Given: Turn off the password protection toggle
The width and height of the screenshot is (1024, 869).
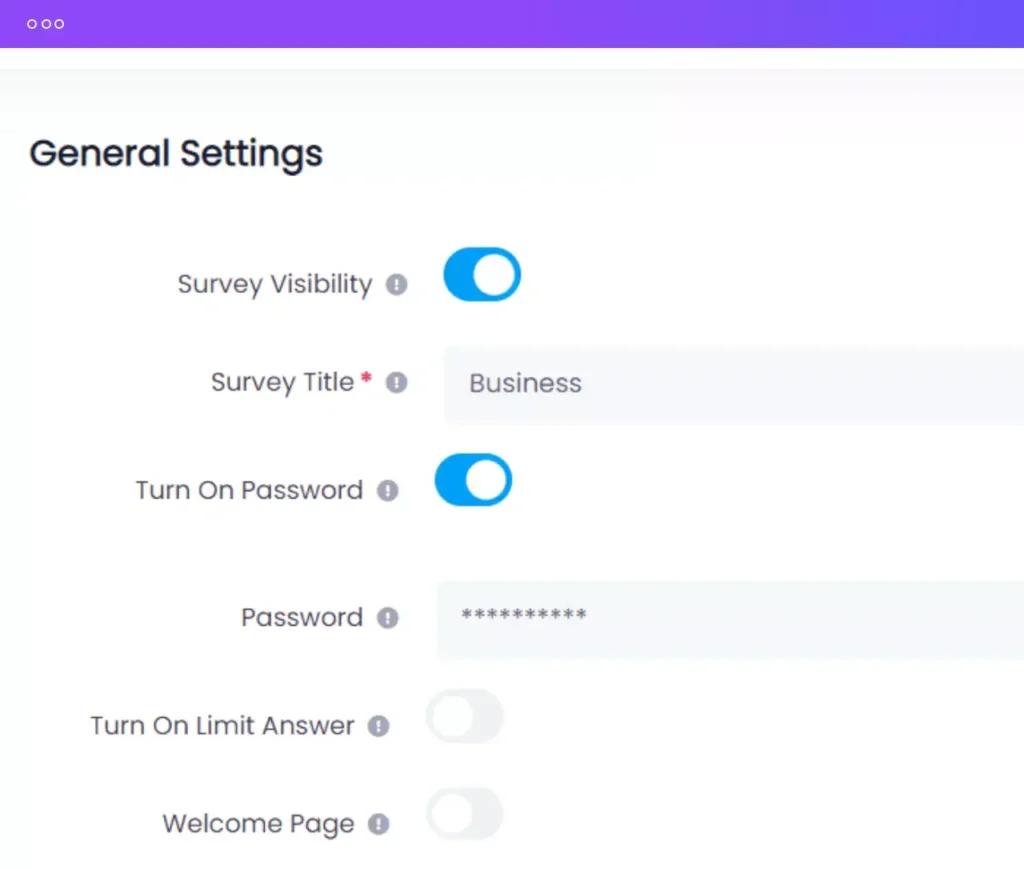Looking at the screenshot, I should coord(473,480).
